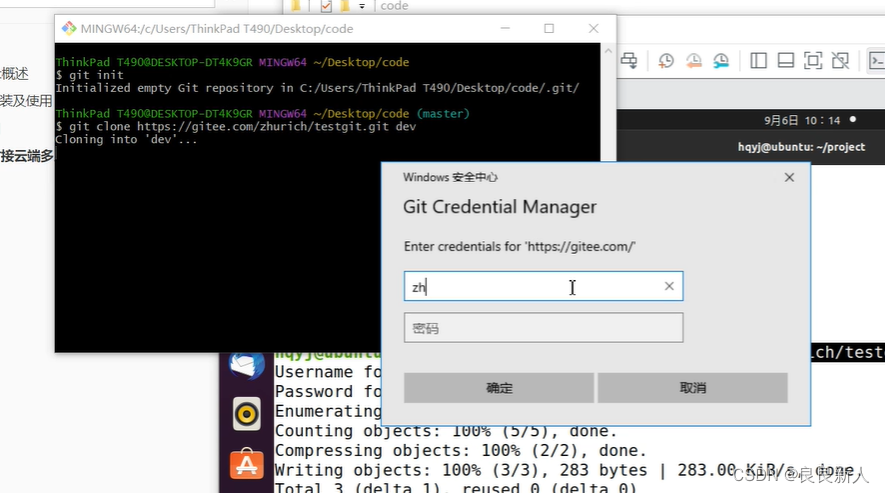This screenshot has width=885, height=493.
Task: Clear the username field with the X icon
Action: (669, 286)
